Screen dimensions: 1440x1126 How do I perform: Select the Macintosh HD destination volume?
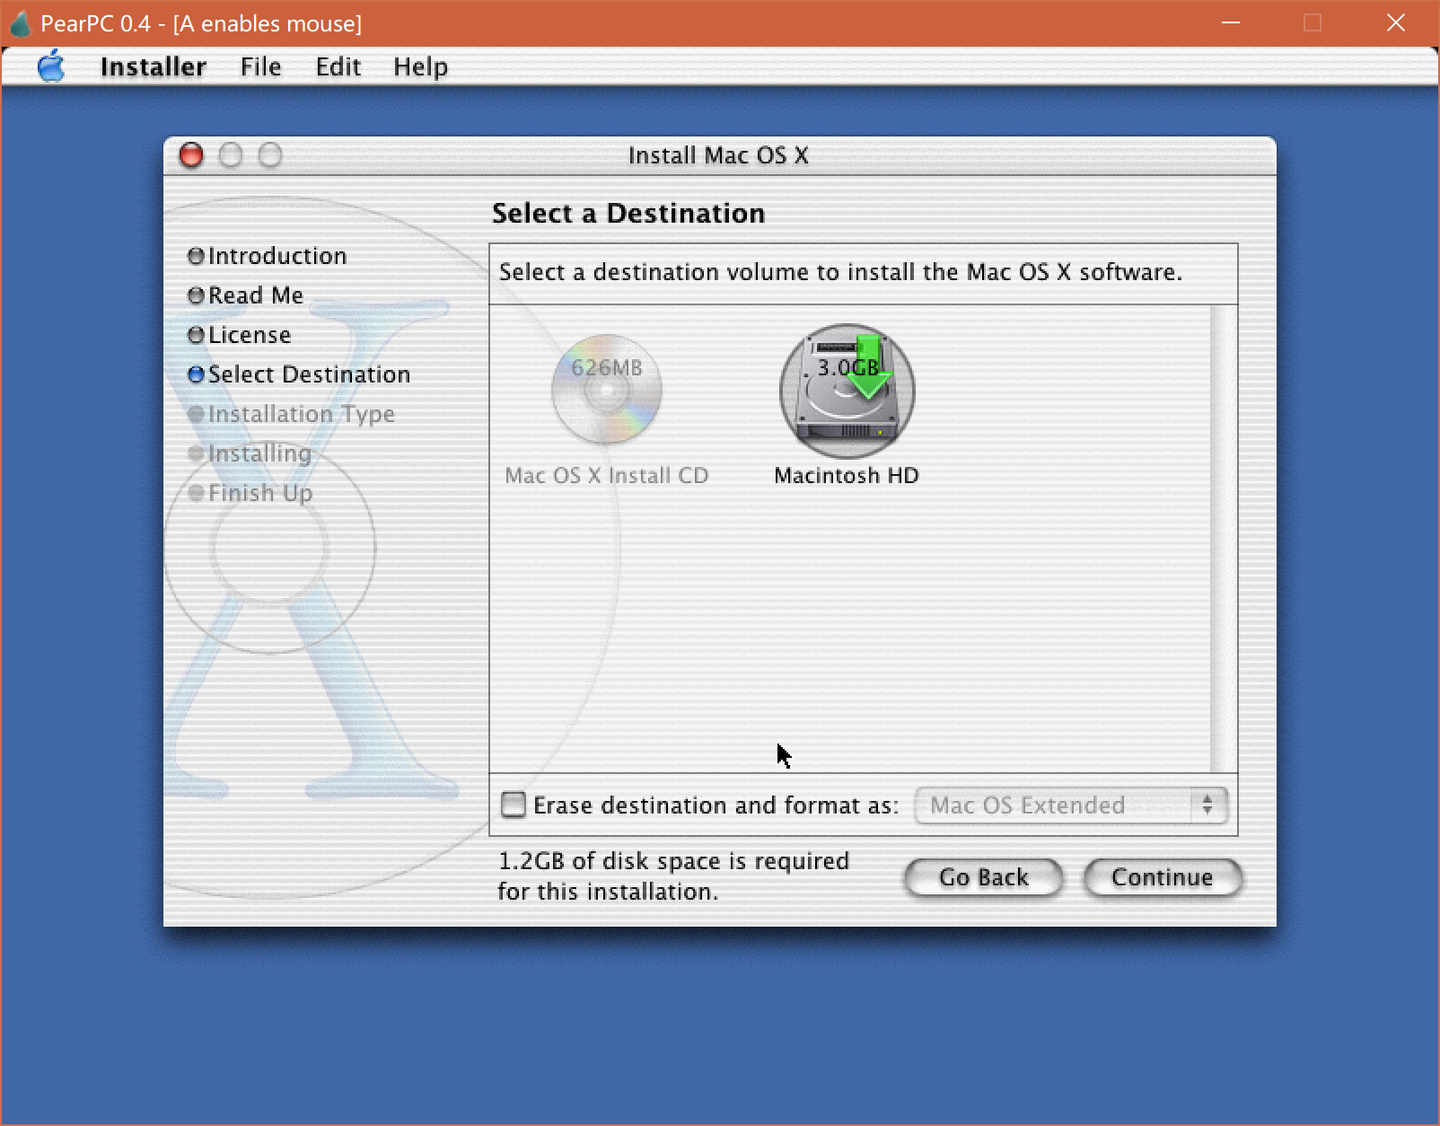pyautogui.click(x=846, y=391)
